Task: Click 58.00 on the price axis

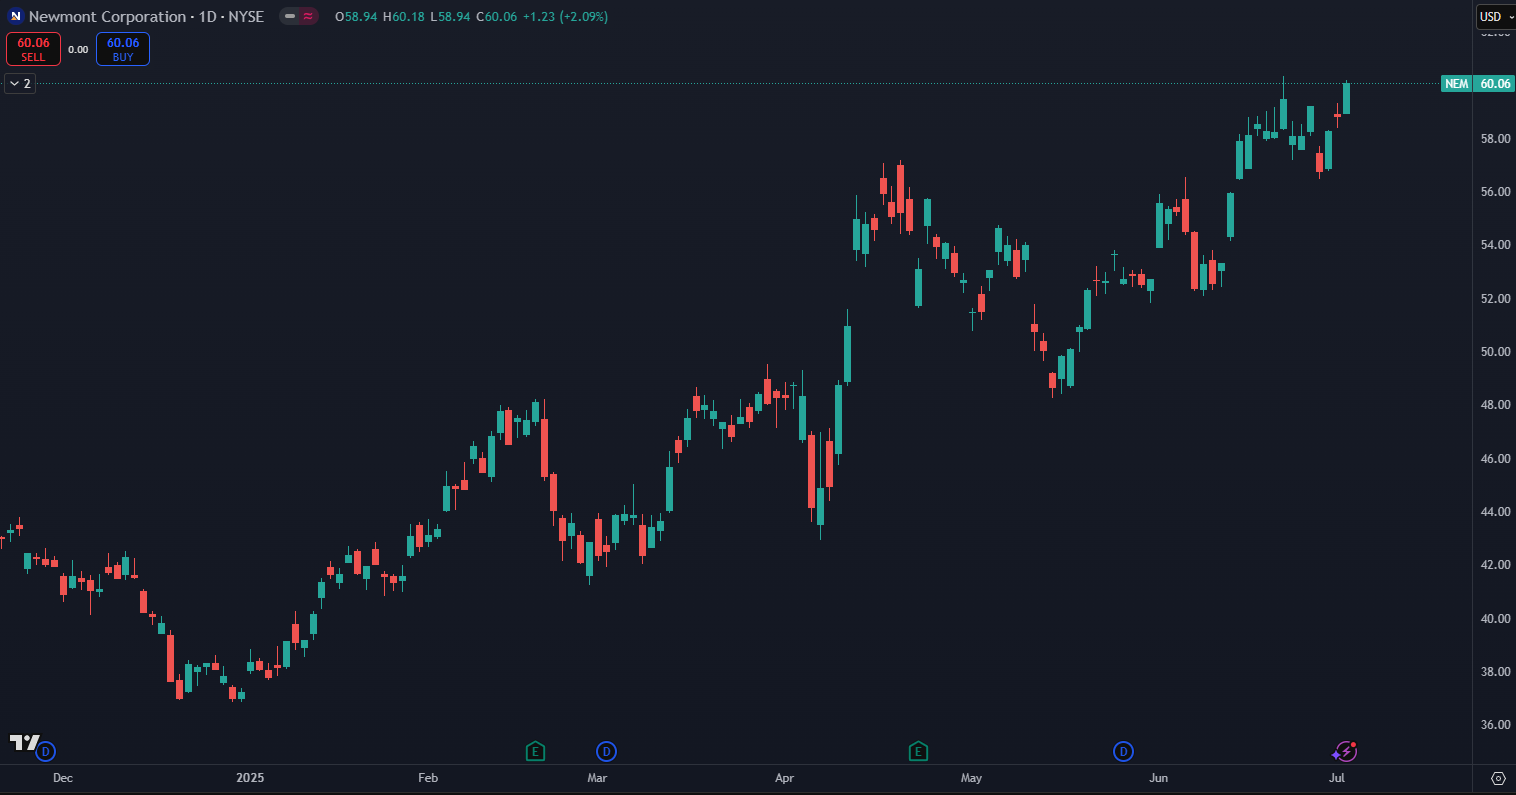Action: [1495, 138]
